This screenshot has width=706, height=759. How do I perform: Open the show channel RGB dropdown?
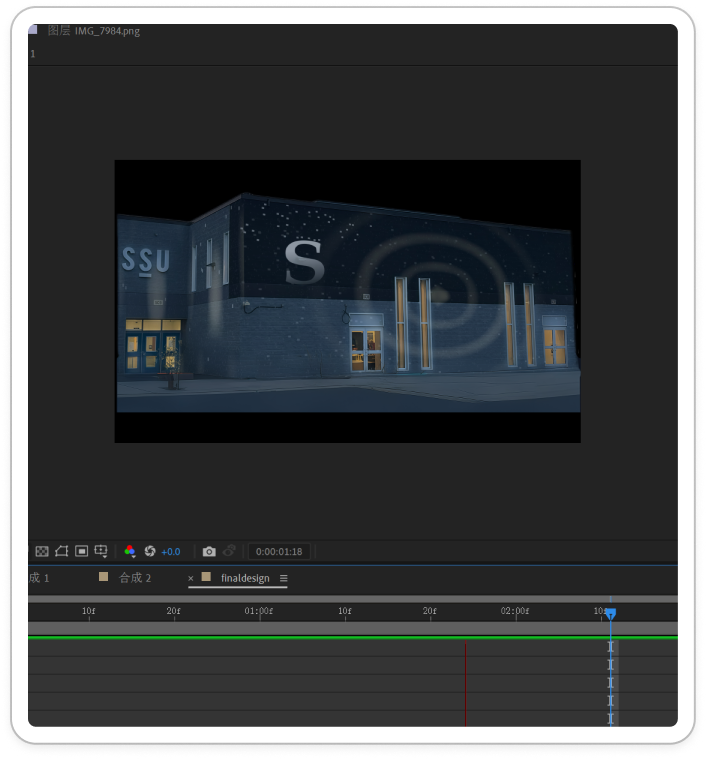point(130,551)
